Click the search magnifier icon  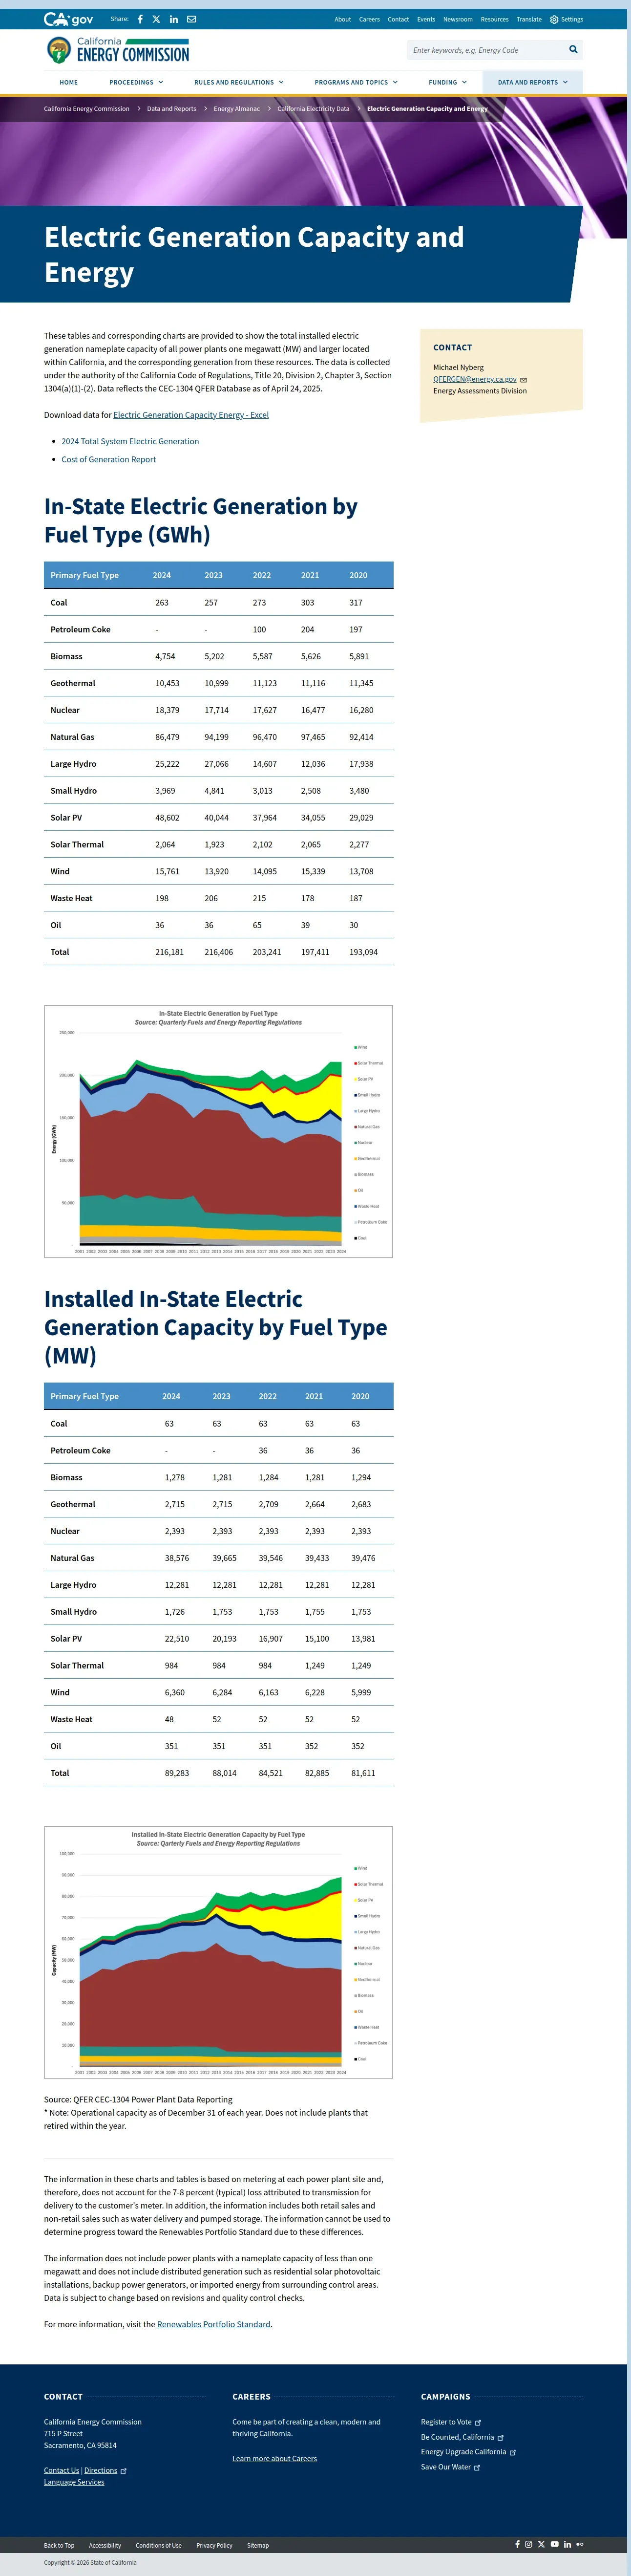point(573,49)
